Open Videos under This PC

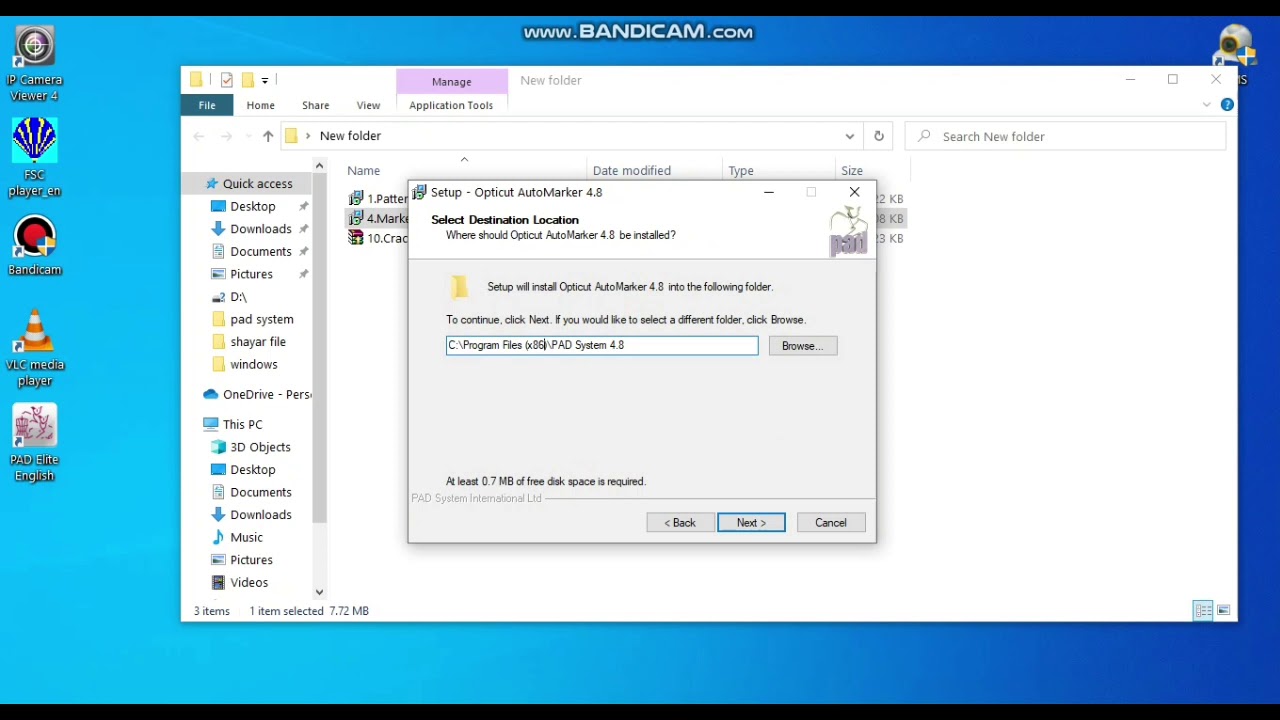pyautogui.click(x=249, y=582)
